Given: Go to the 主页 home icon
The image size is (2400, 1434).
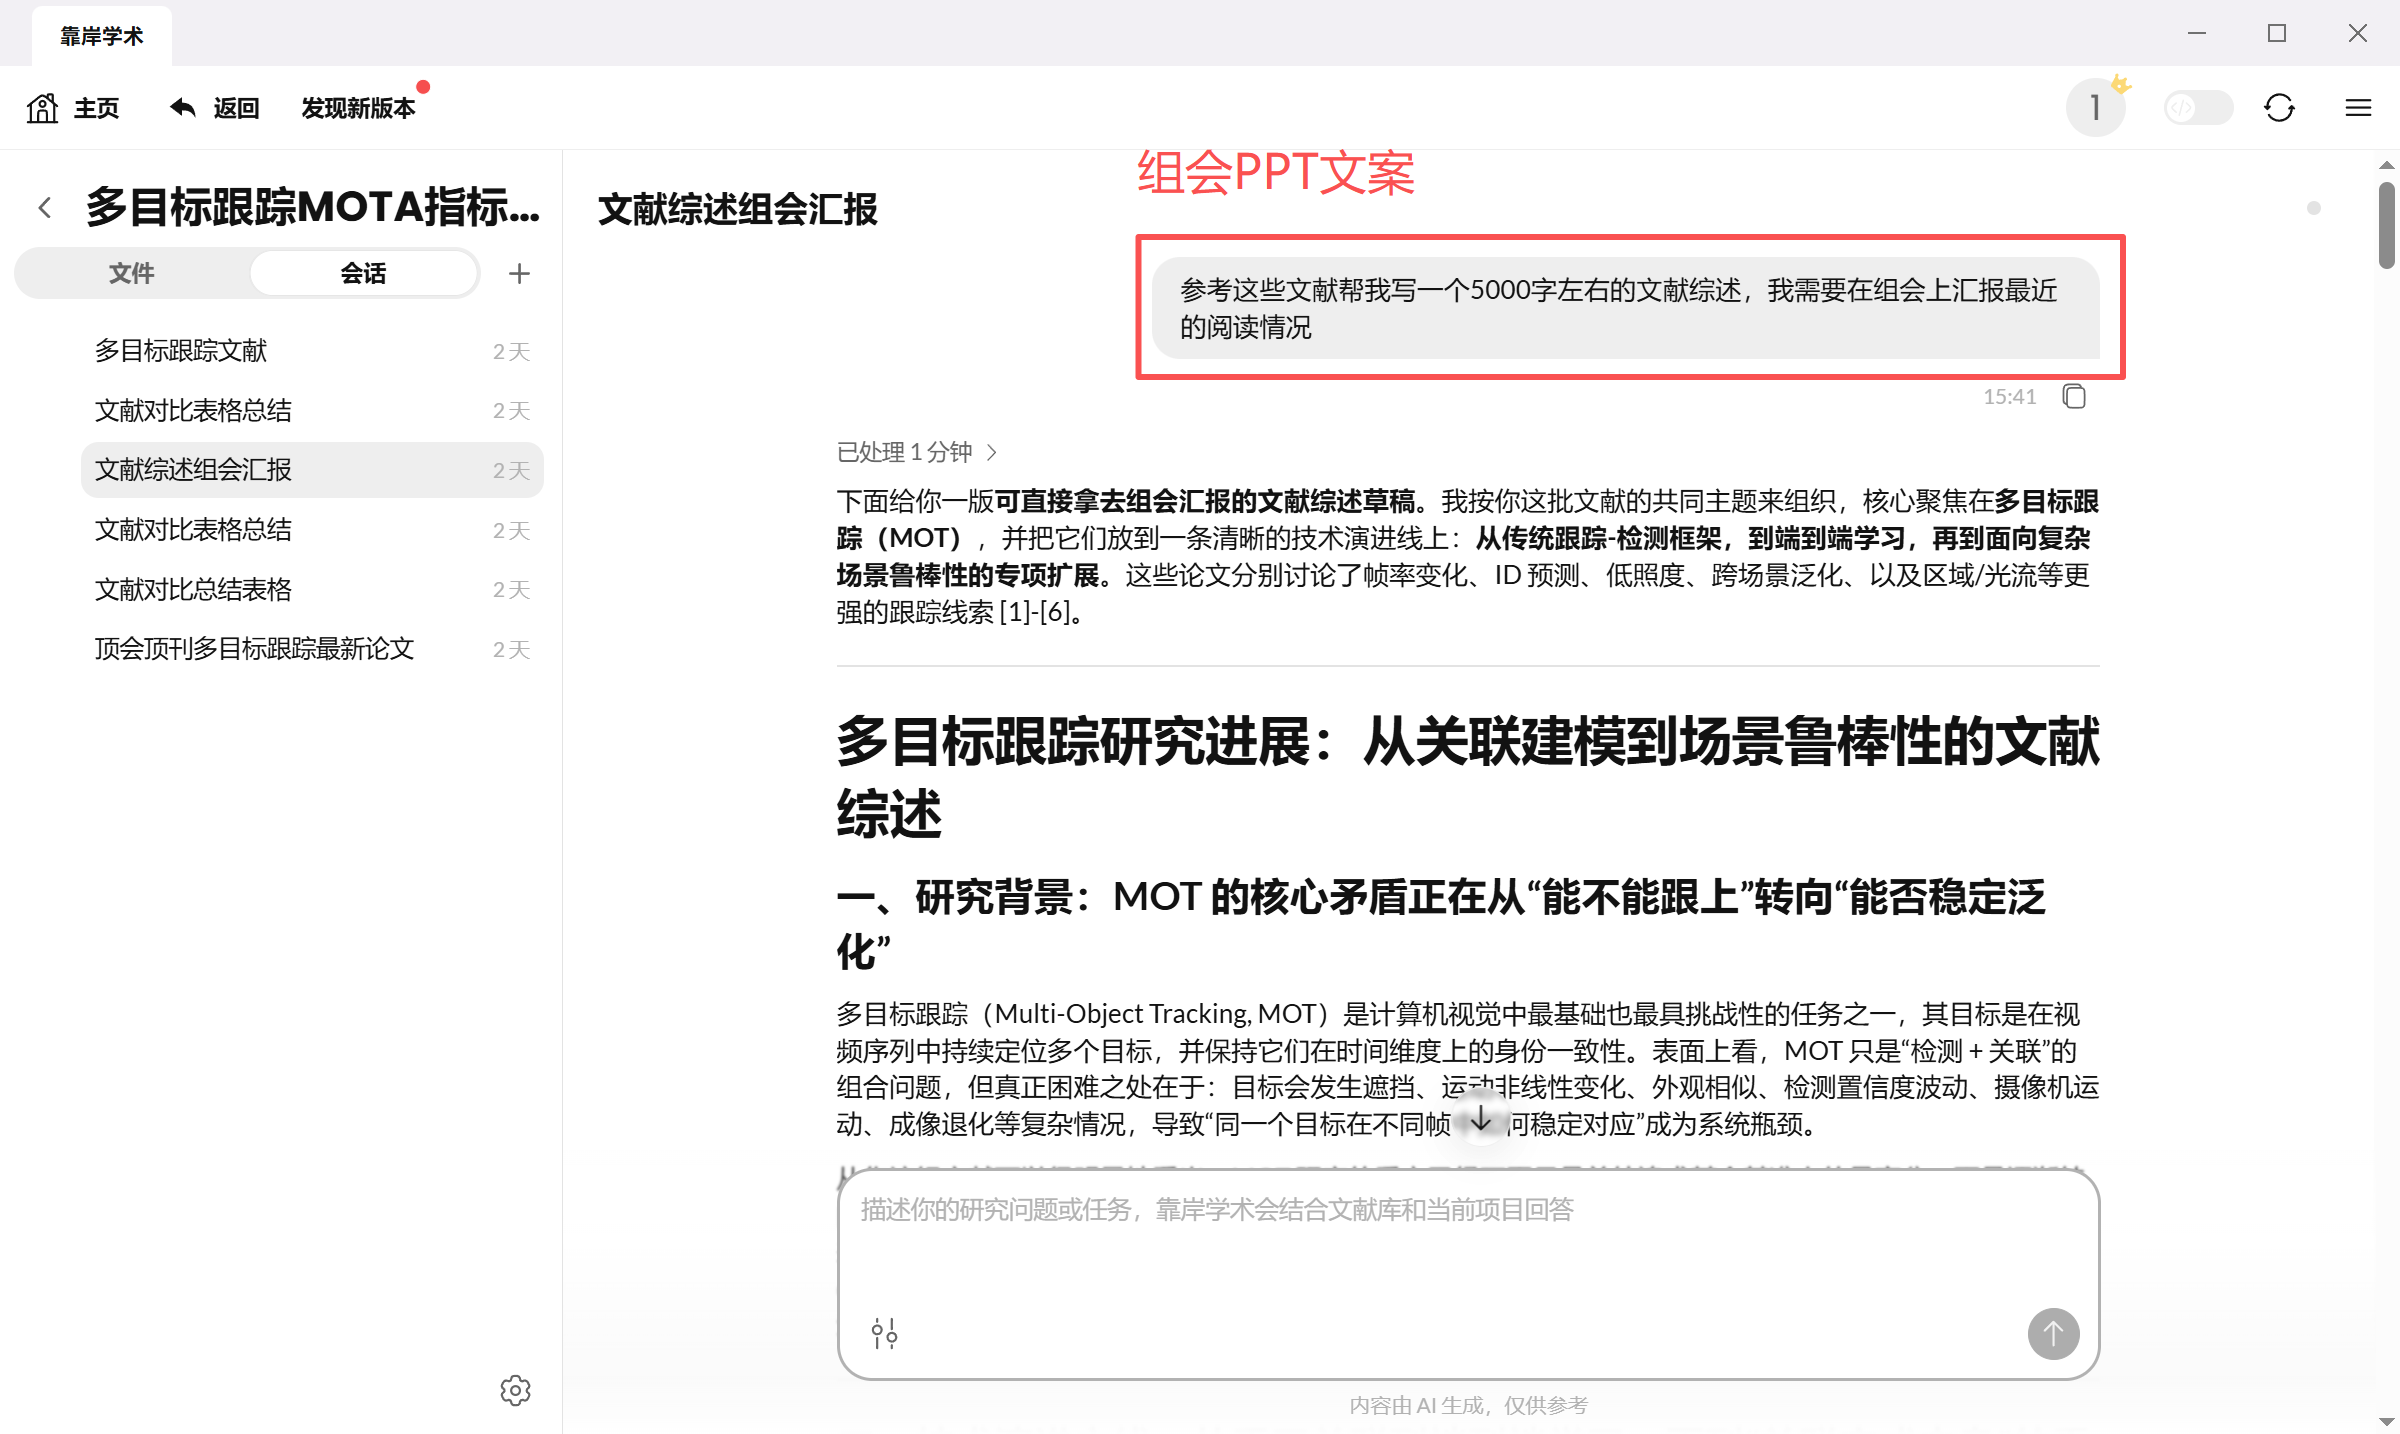Looking at the screenshot, I should pos(43,108).
